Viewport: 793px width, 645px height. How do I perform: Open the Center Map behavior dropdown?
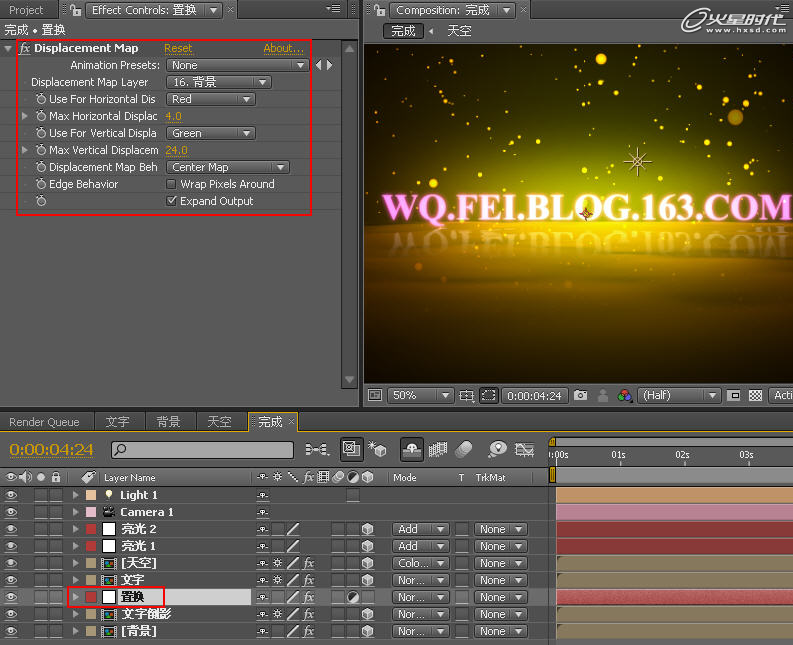click(228, 167)
